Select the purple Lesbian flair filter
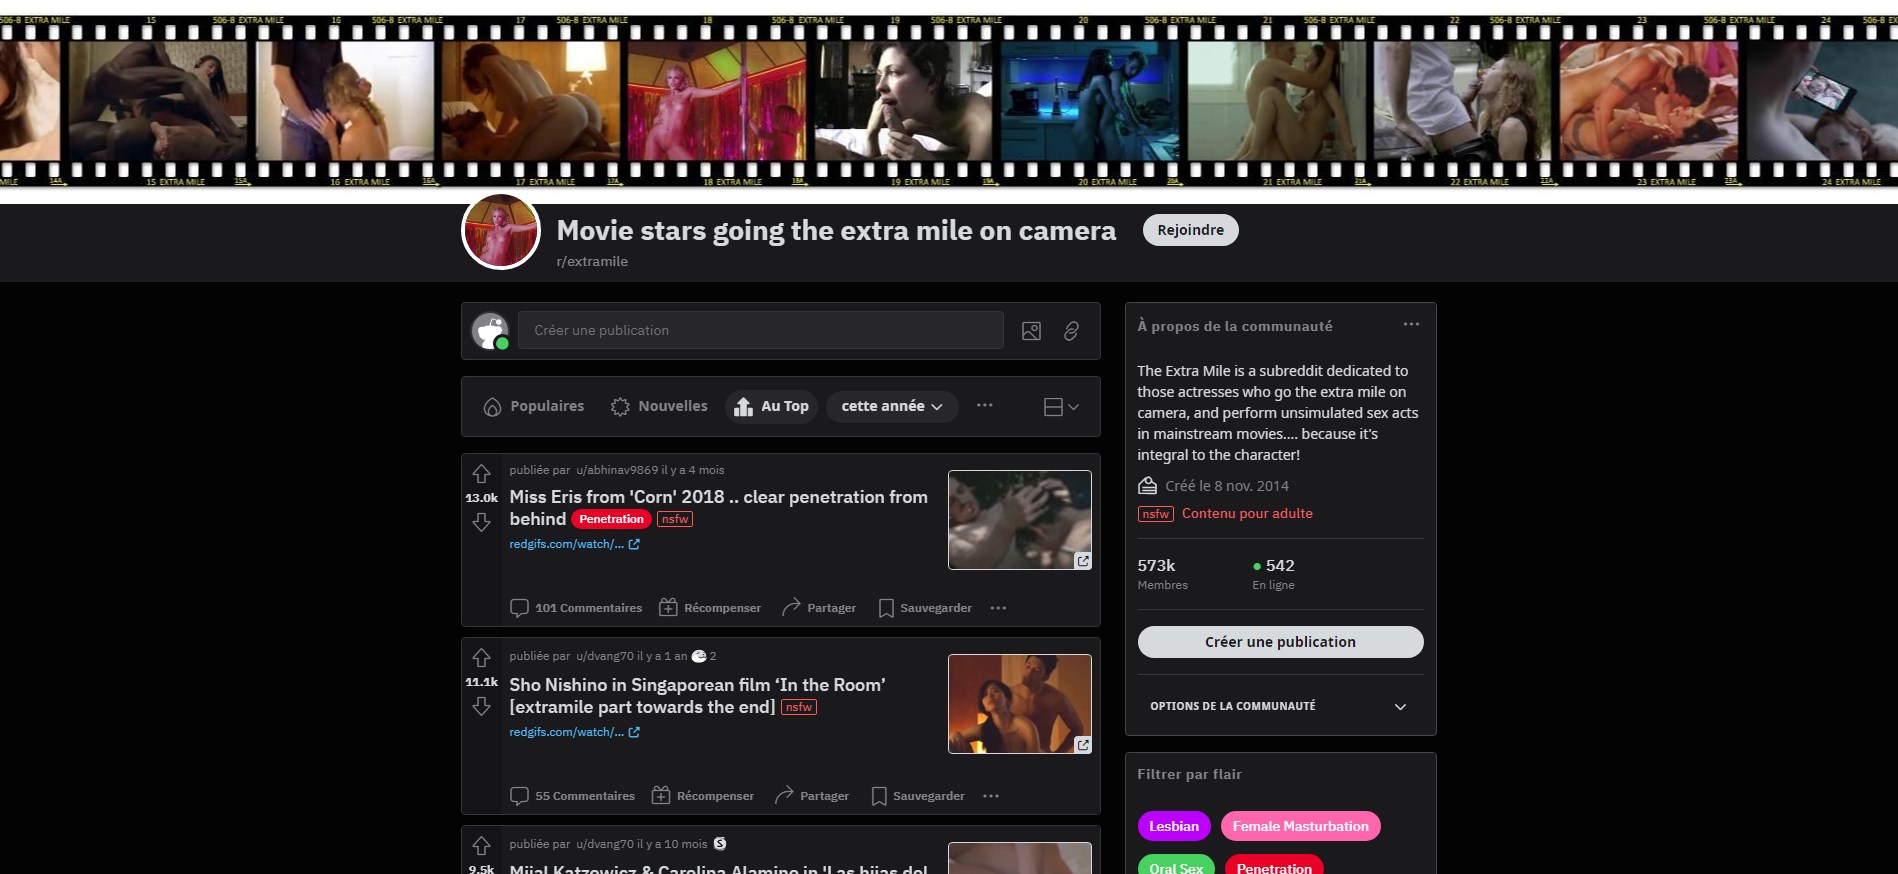 (1173, 826)
